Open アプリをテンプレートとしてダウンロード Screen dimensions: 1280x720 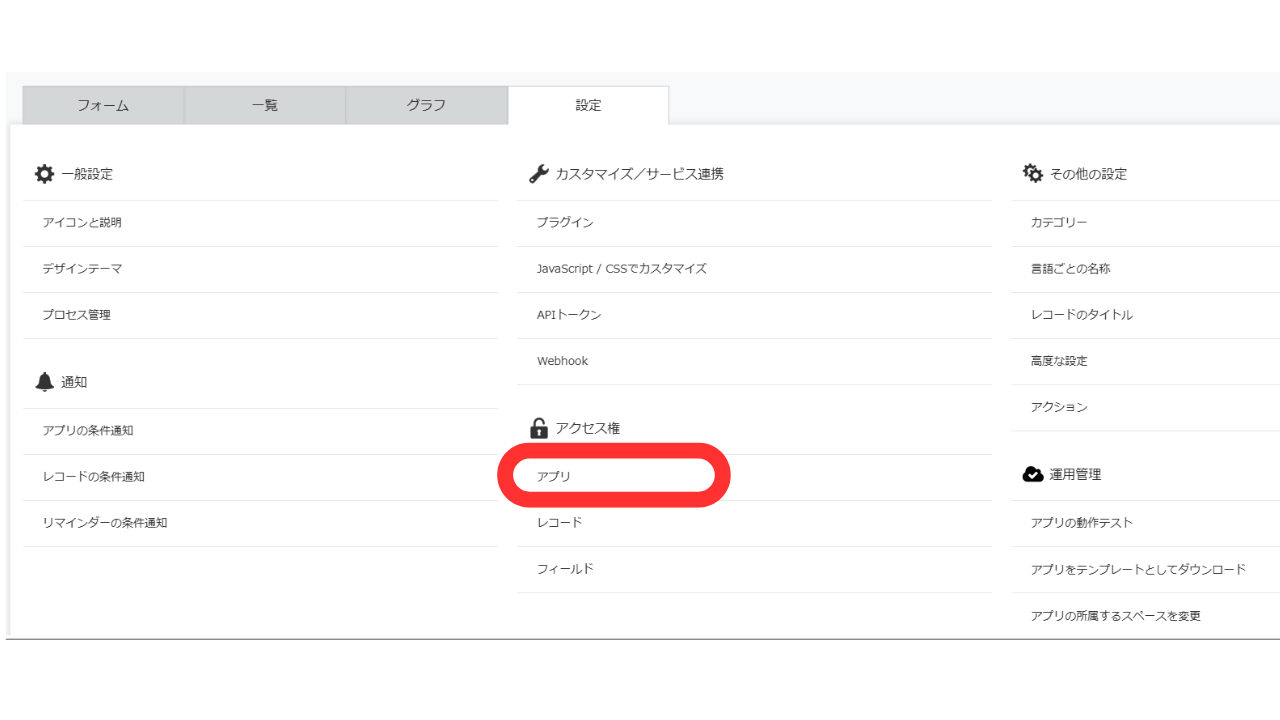point(1137,568)
